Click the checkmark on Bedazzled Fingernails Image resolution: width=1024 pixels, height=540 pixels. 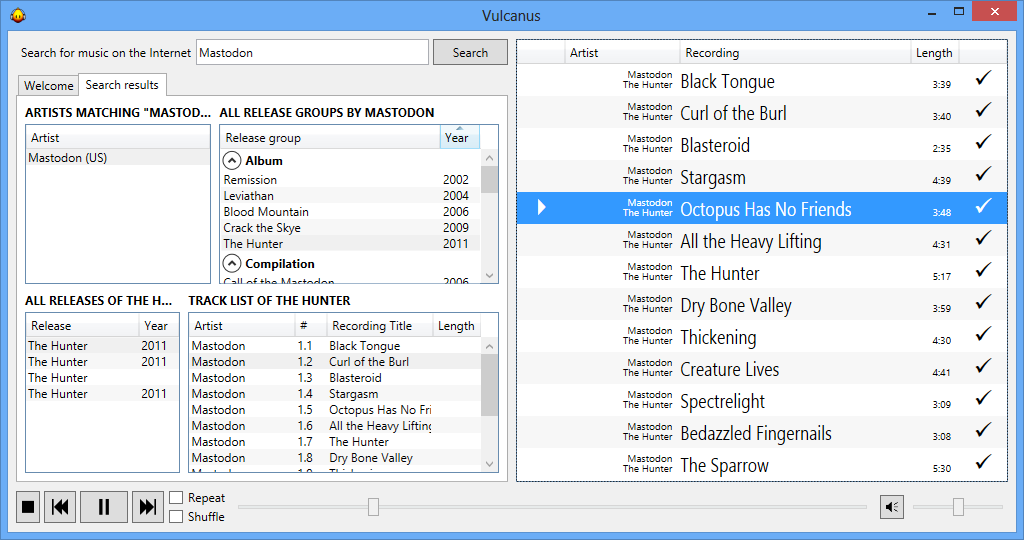click(x=983, y=430)
